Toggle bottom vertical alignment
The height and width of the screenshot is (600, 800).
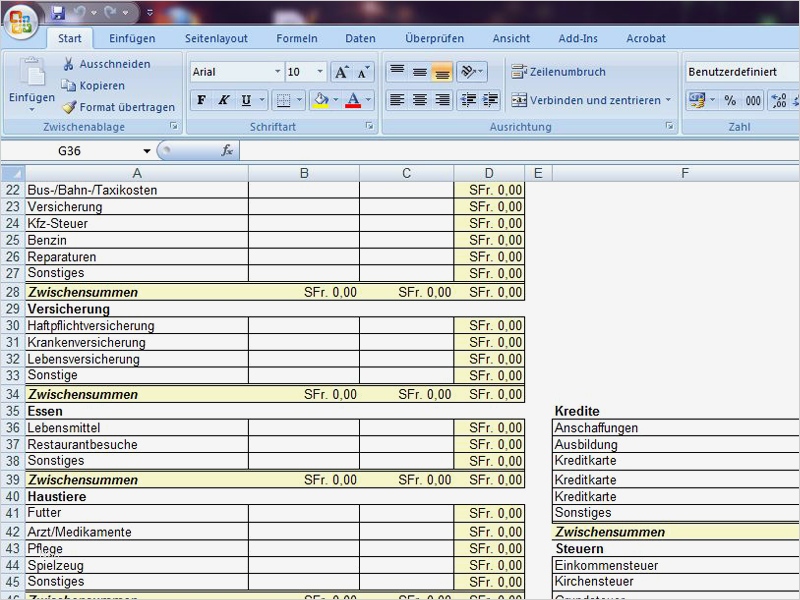pyautogui.click(x=442, y=72)
